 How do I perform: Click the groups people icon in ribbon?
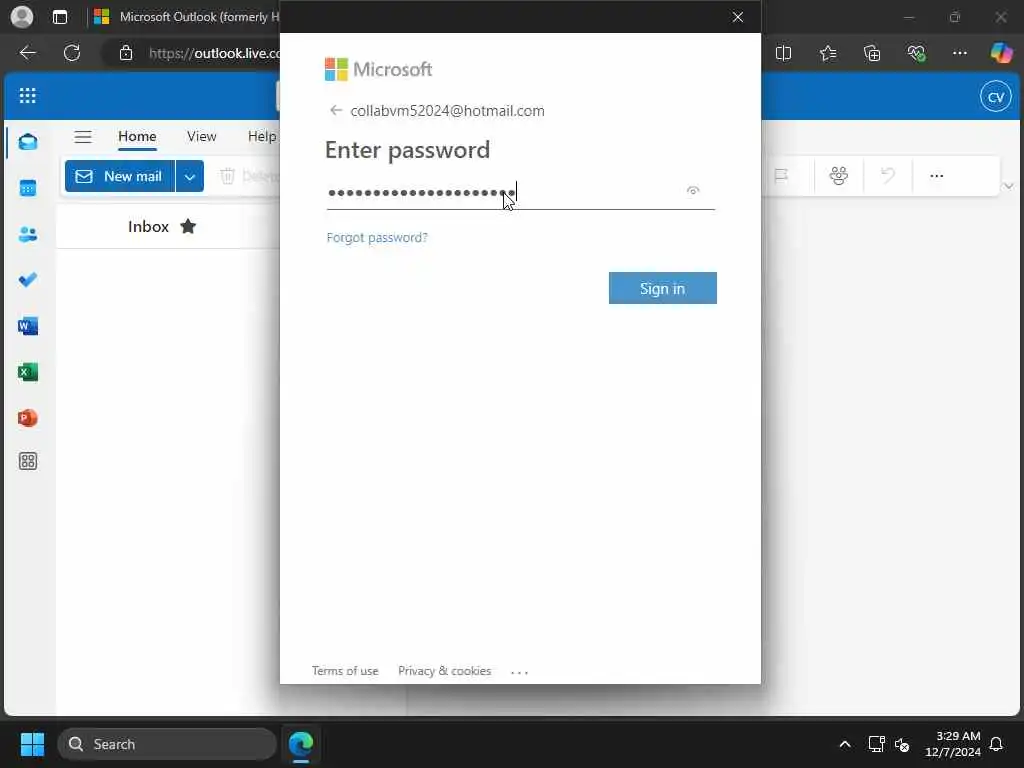pos(839,176)
